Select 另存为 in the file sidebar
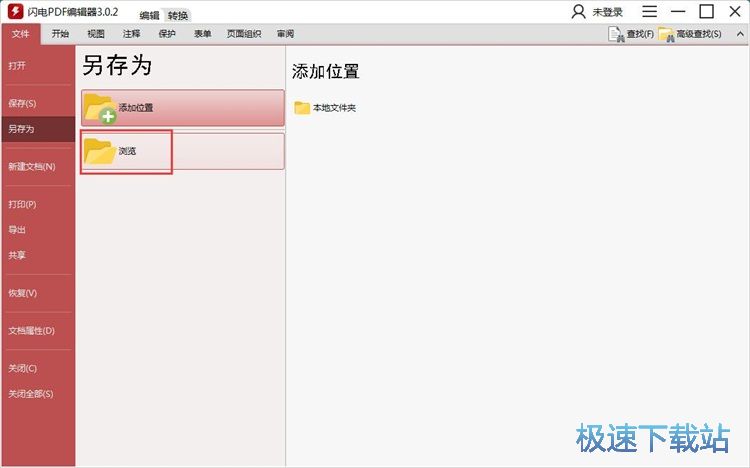Screen dimensions: 750x468 pos(38,129)
